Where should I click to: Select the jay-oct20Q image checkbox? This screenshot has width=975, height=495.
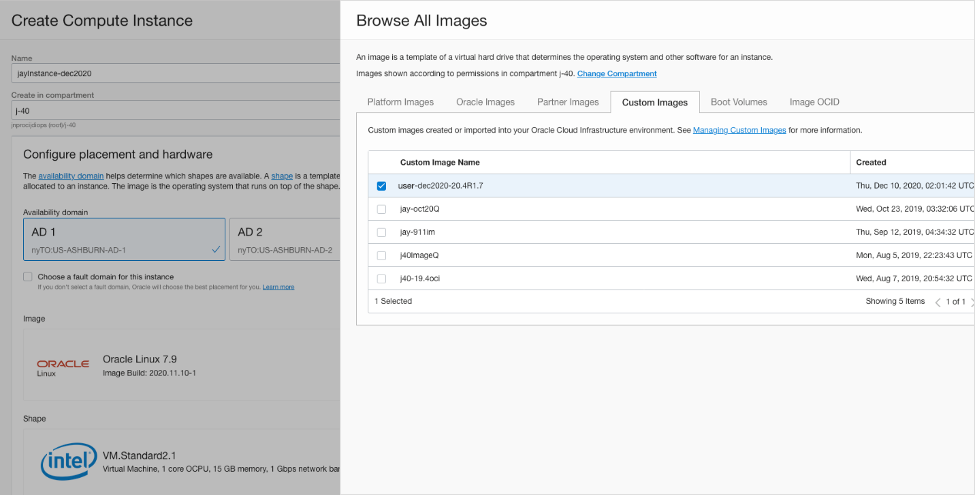[x=381, y=209]
